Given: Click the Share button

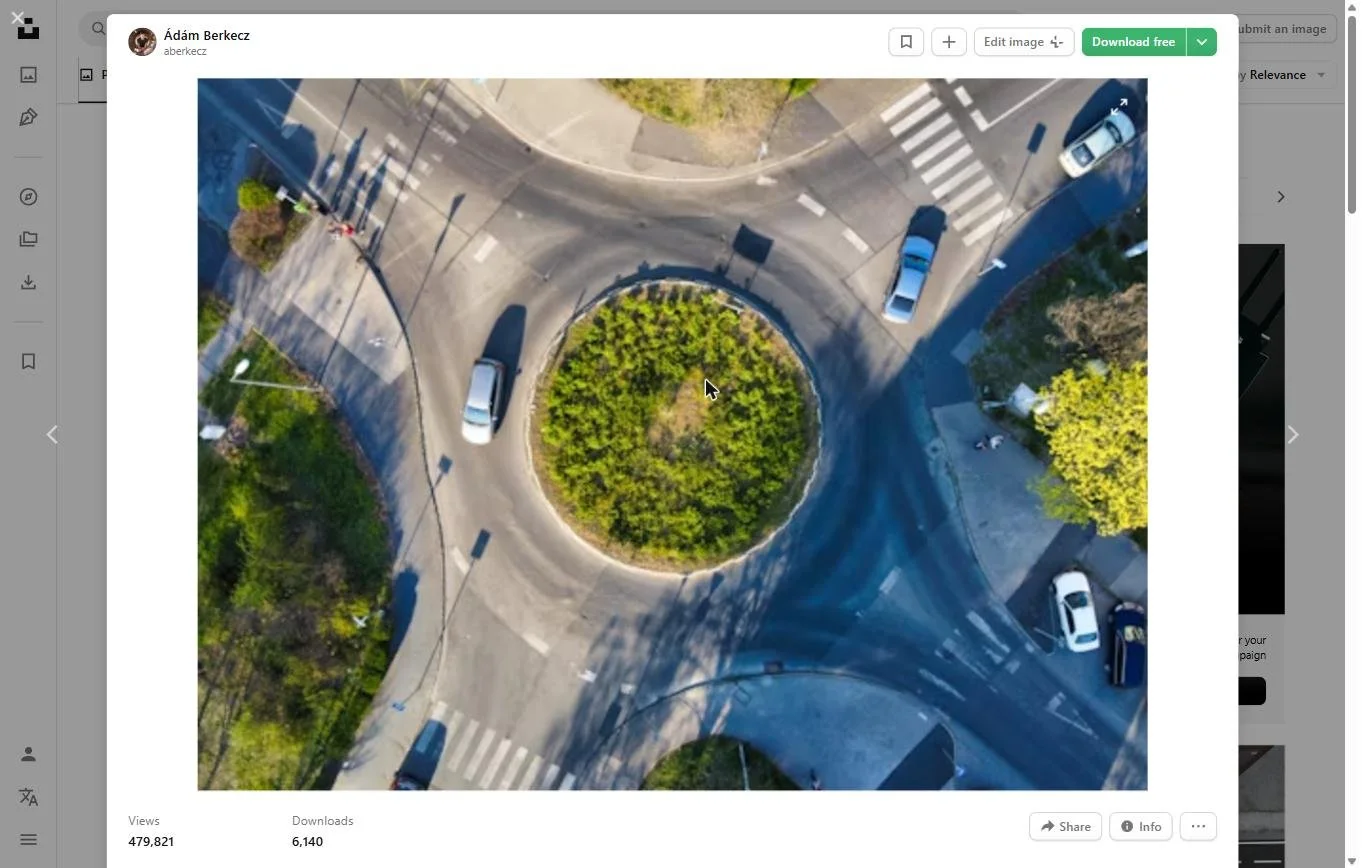Looking at the screenshot, I should [1065, 827].
